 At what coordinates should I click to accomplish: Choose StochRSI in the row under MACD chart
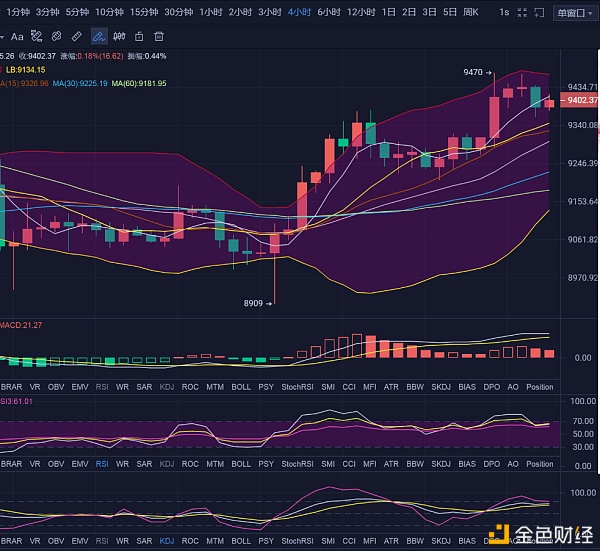pos(297,387)
